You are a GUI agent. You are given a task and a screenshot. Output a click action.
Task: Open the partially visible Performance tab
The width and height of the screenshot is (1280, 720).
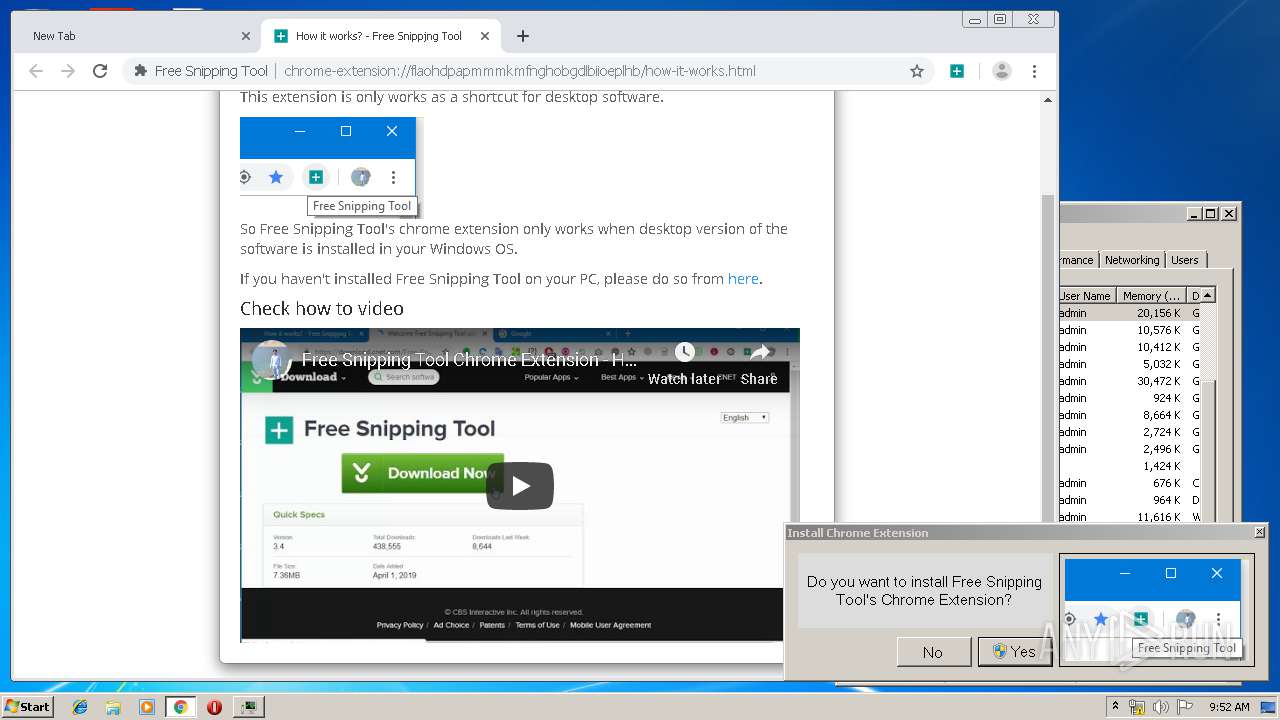point(1078,260)
